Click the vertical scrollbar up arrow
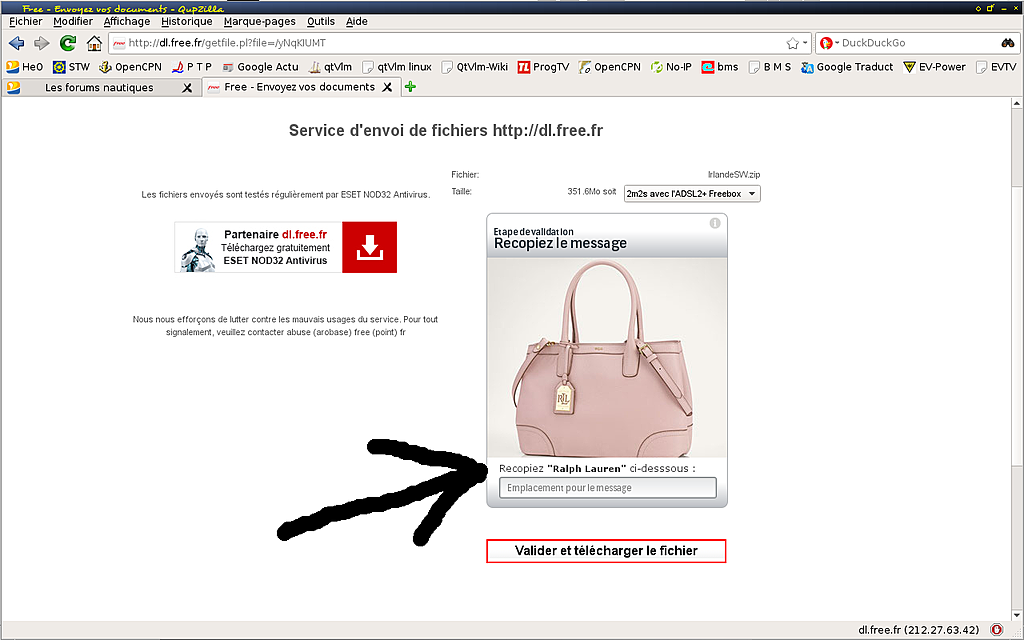Viewport: 1024px width, 640px height. (1017, 103)
